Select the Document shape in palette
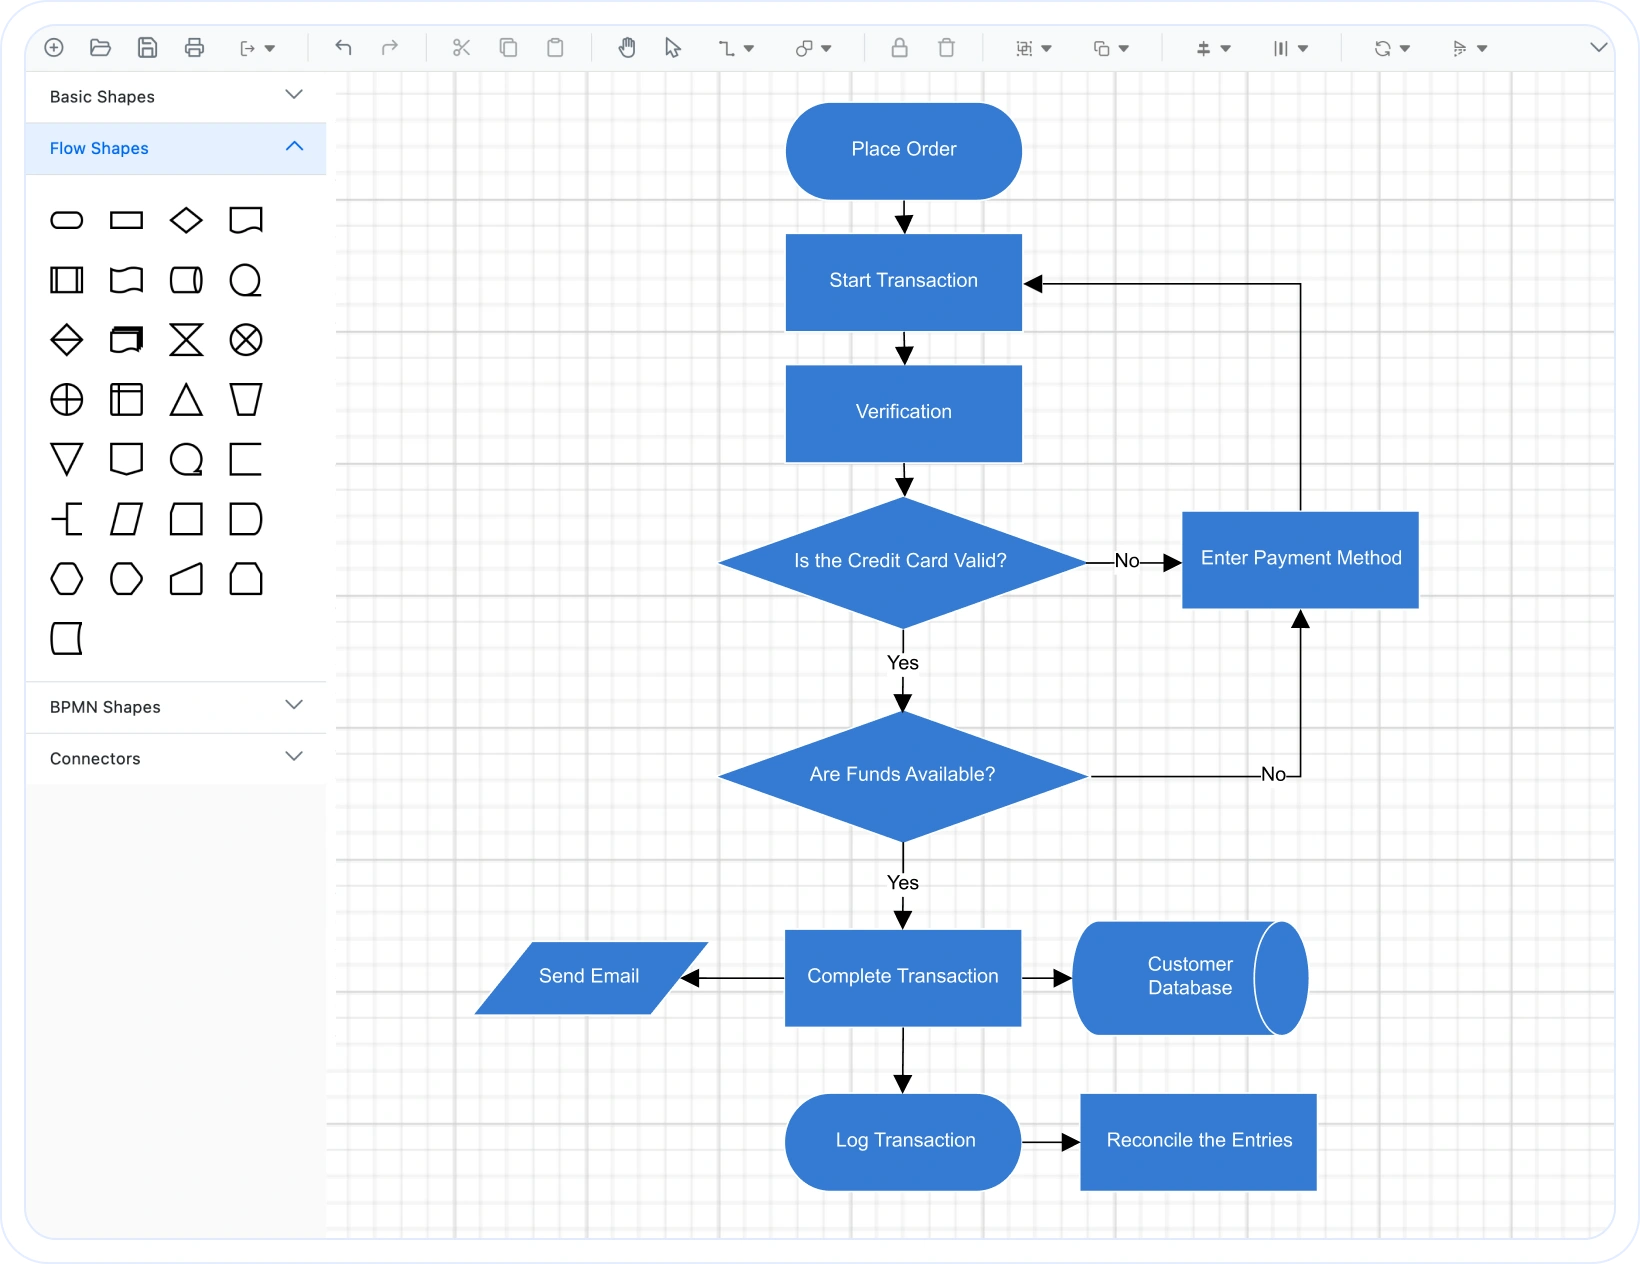The width and height of the screenshot is (1640, 1264). 246,220
